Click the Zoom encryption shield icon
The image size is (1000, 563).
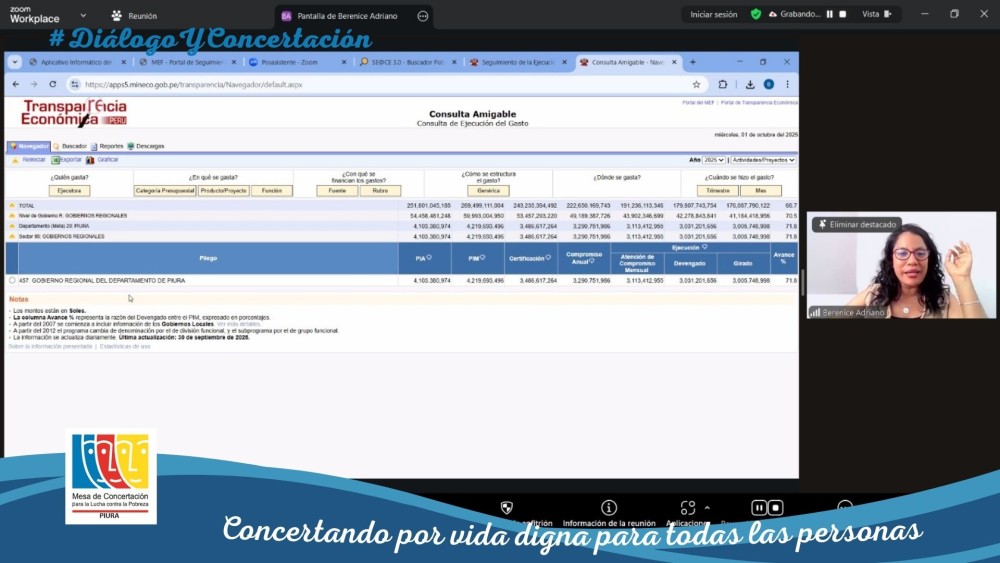[507, 508]
